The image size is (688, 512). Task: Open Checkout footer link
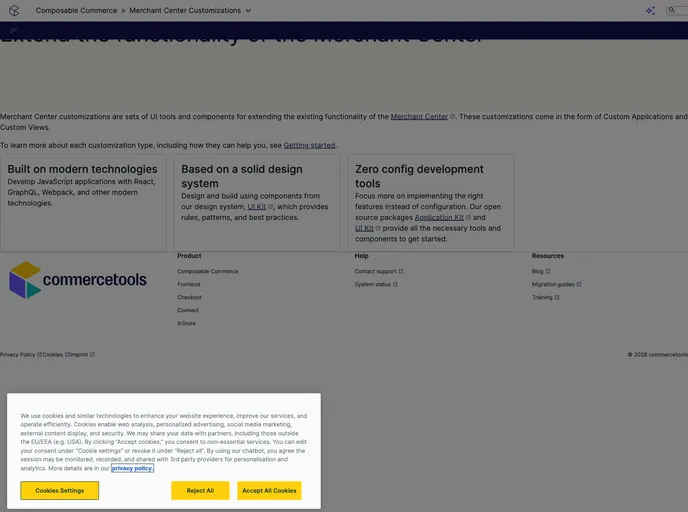click(x=189, y=297)
